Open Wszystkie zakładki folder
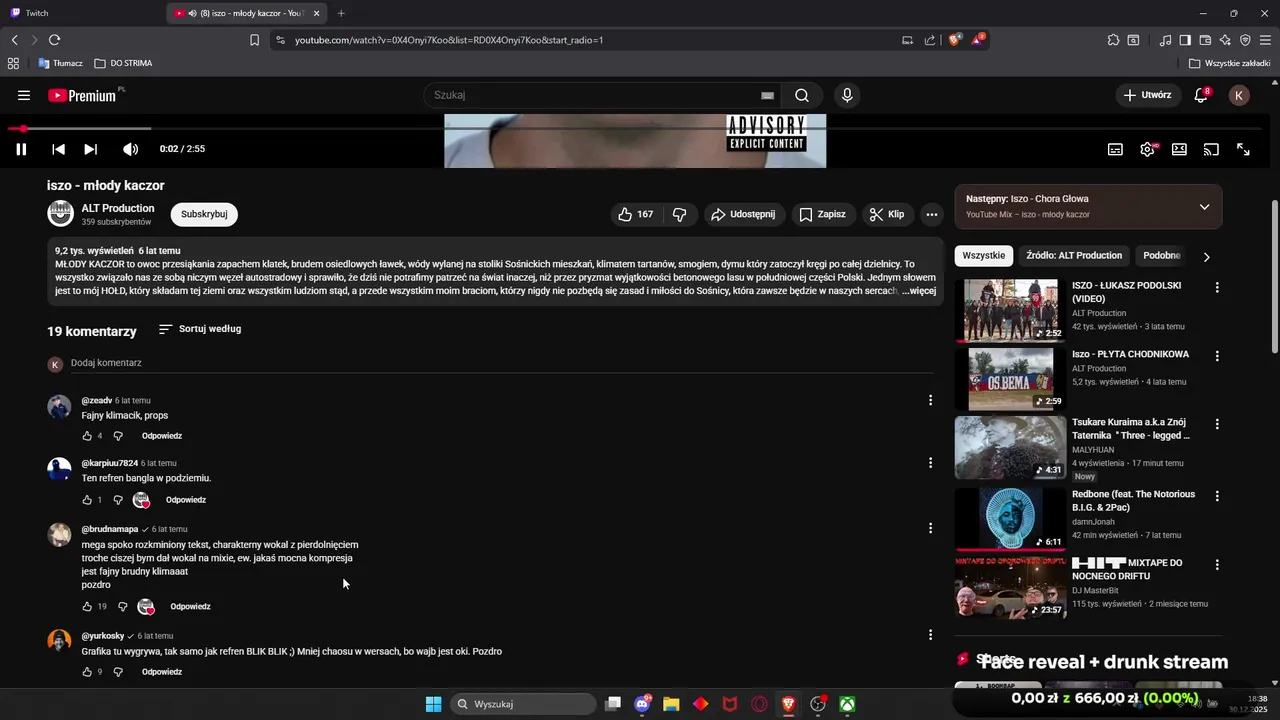This screenshot has width=1280, height=720. pyautogui.click(x=1230, y=63)
